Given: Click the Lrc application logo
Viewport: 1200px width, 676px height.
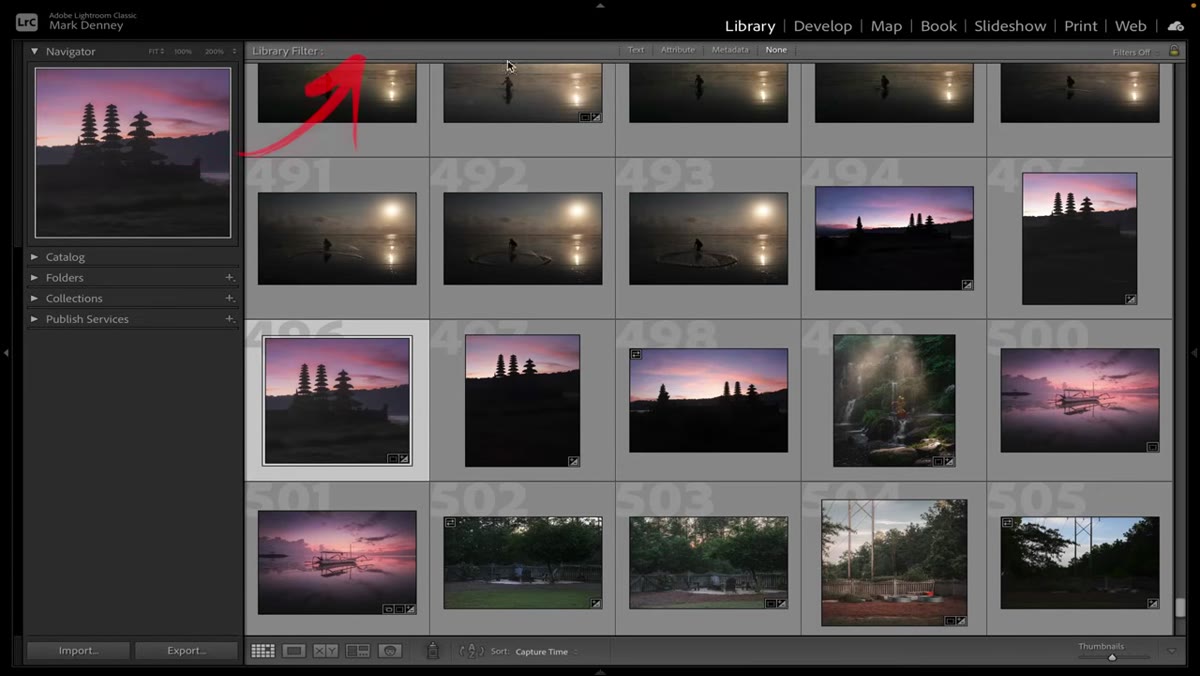Looking at the screenshot, I should pyautogui.click(x=27, y=22).
